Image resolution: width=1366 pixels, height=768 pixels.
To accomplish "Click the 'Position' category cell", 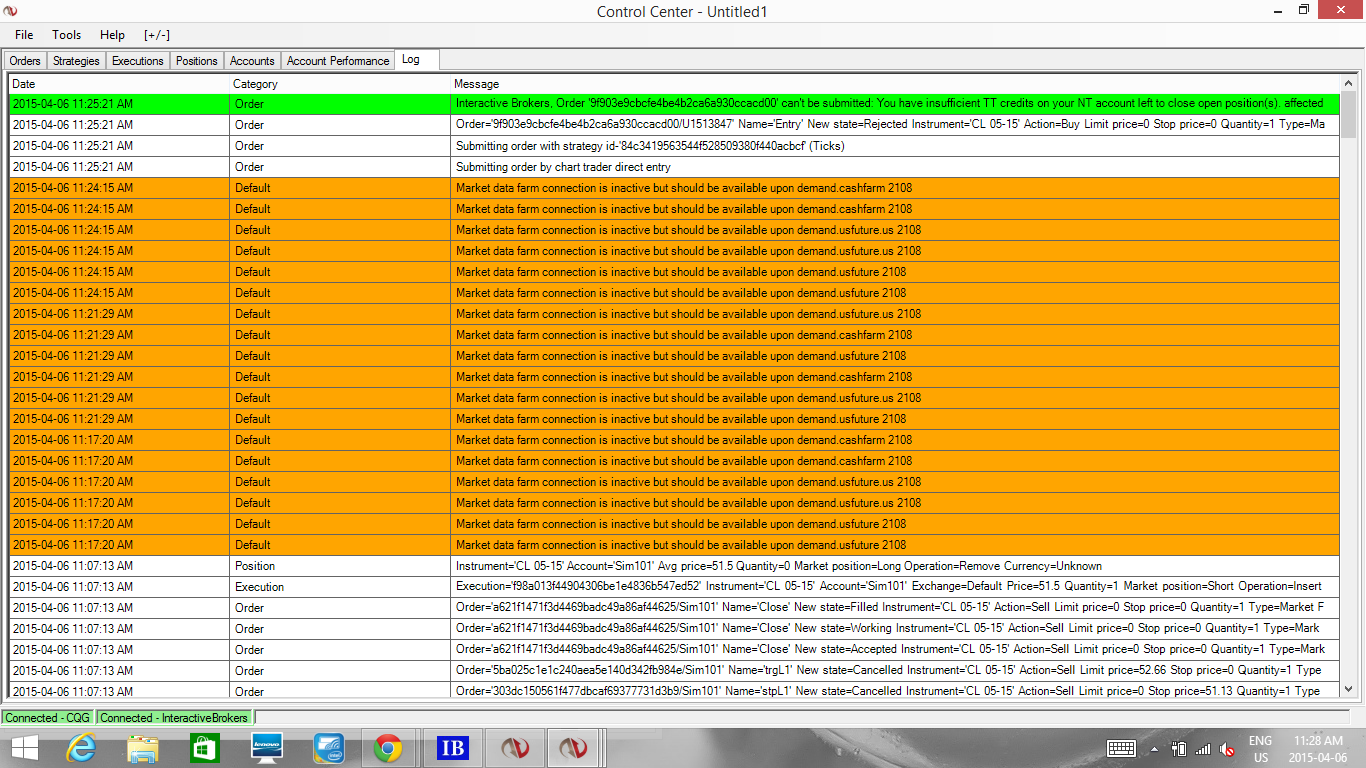I will coord(340,566).
